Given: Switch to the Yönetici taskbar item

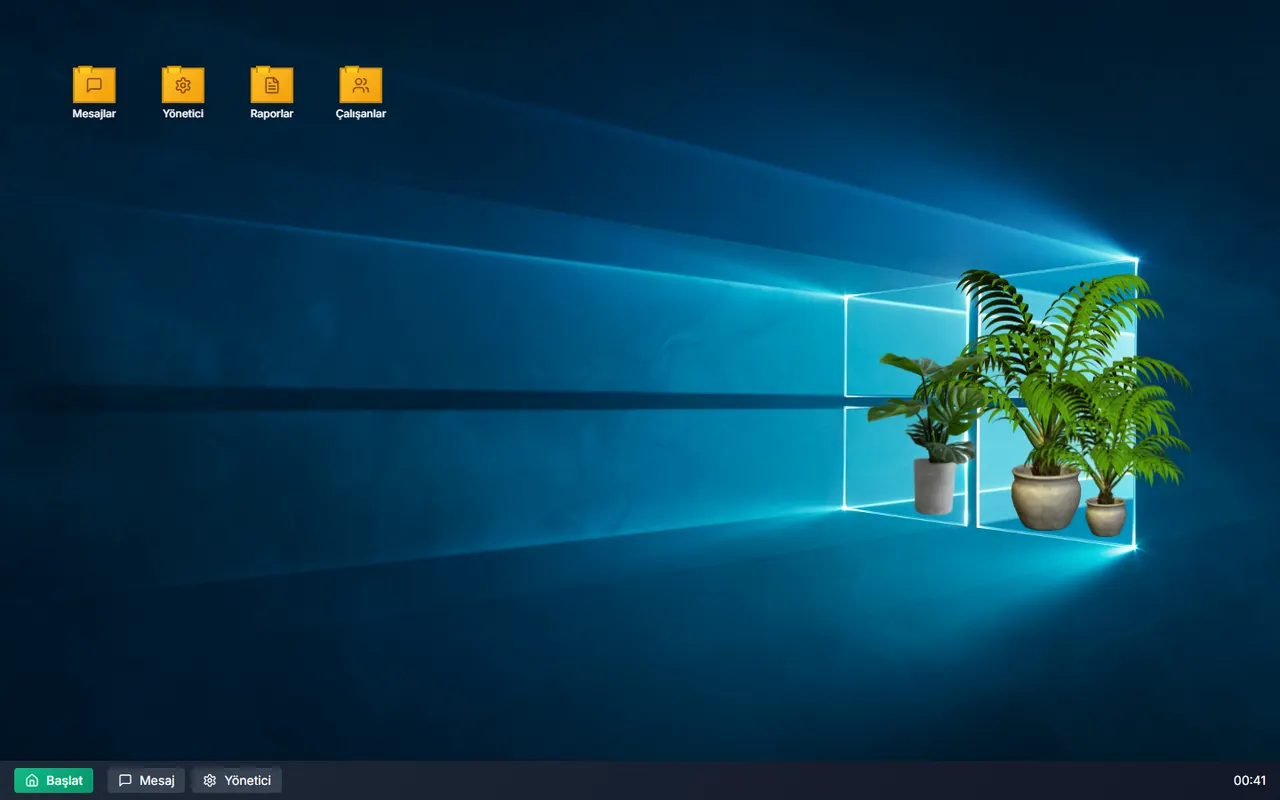Looking at the screenshot, I should click(x=237, y=780).
